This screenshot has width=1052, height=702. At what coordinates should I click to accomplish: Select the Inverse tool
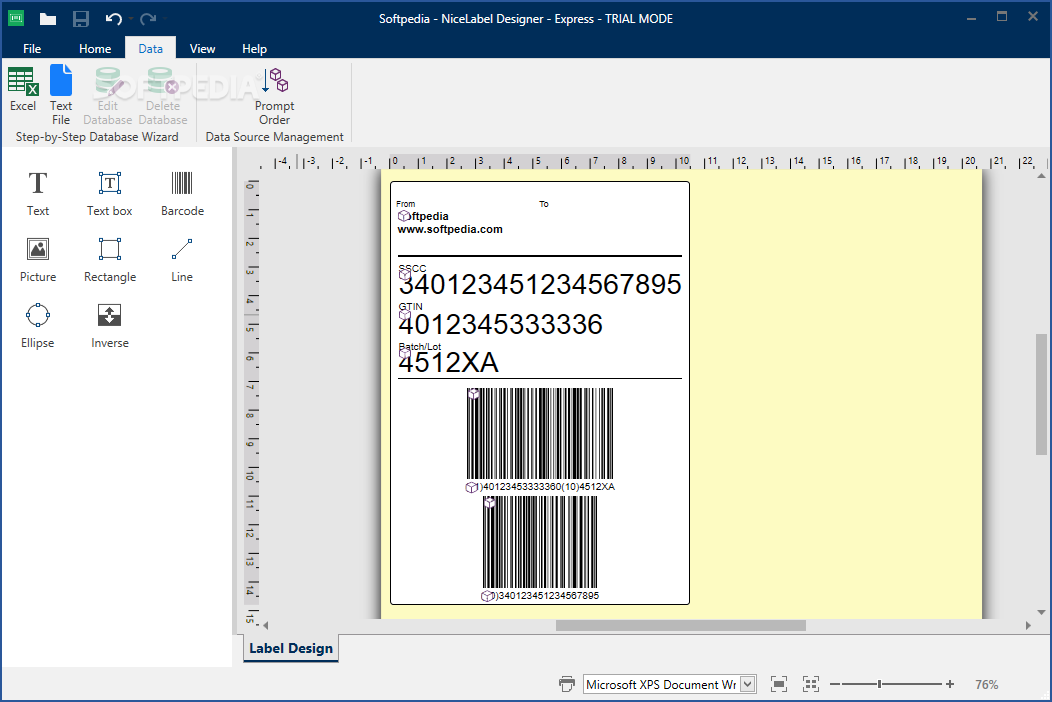(109, 325)
